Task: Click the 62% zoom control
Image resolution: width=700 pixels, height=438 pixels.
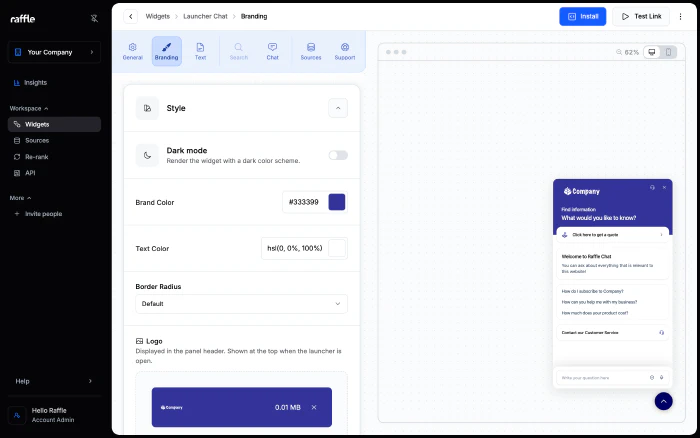Action: (x=627, y=52)
